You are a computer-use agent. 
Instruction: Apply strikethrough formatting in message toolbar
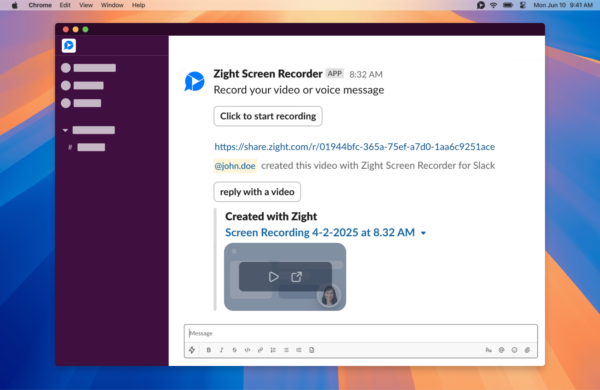tap(235, 350)
